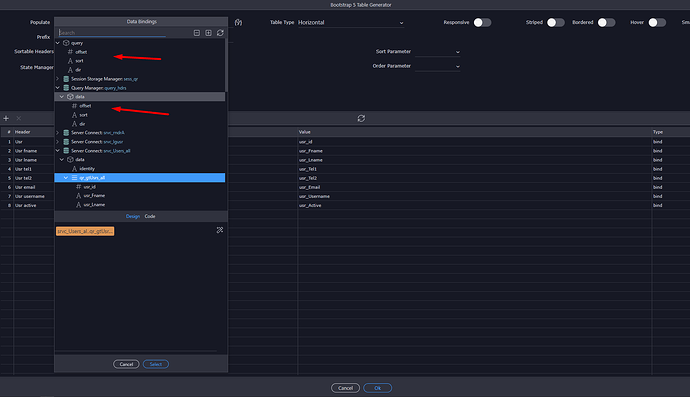This screenshot has height=397, width=690.
Task: Click the magic wand icon beside expression
Action: point(220,230)
